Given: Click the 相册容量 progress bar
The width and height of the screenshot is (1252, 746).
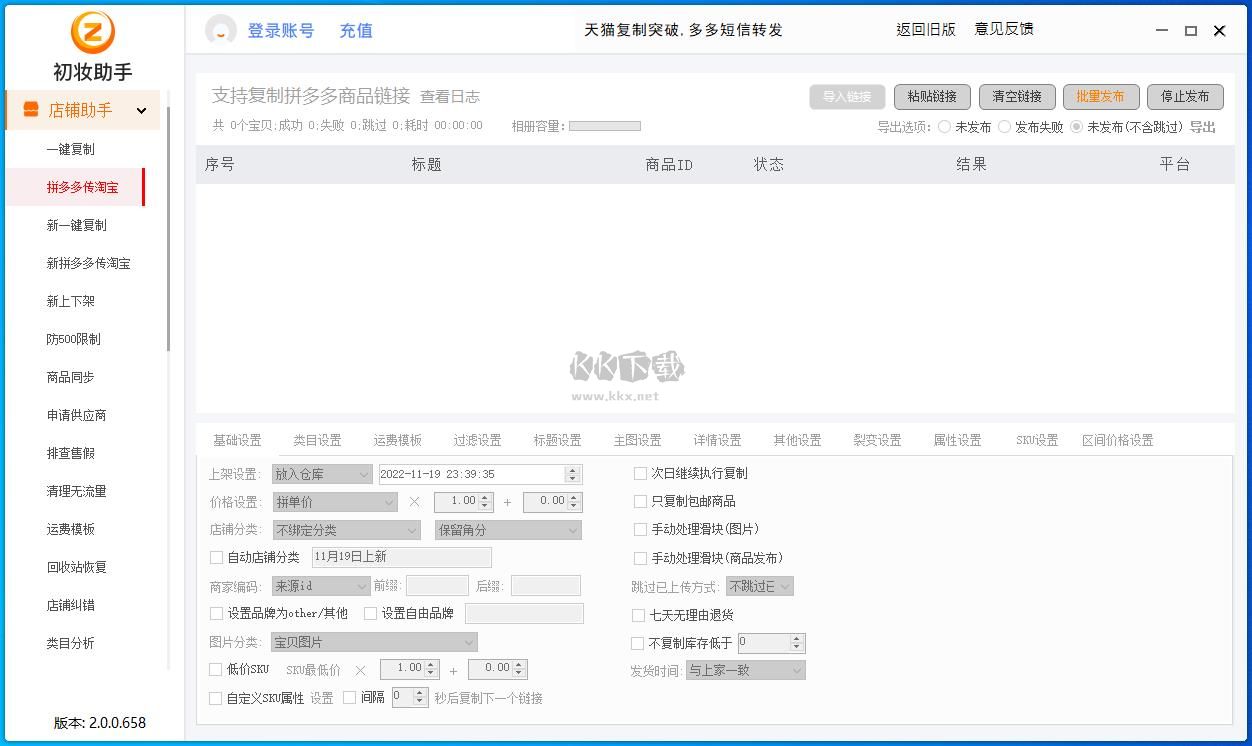Looking at the screenshot, I should point(604,126).
